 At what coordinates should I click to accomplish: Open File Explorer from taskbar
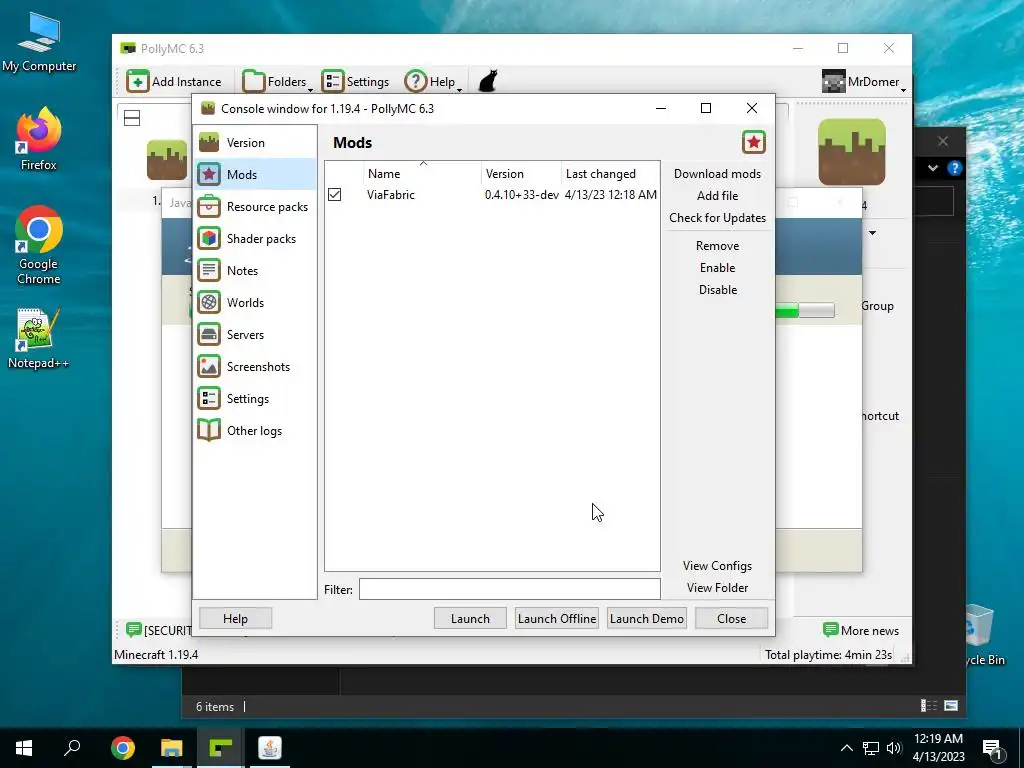[x=172, y=748]
